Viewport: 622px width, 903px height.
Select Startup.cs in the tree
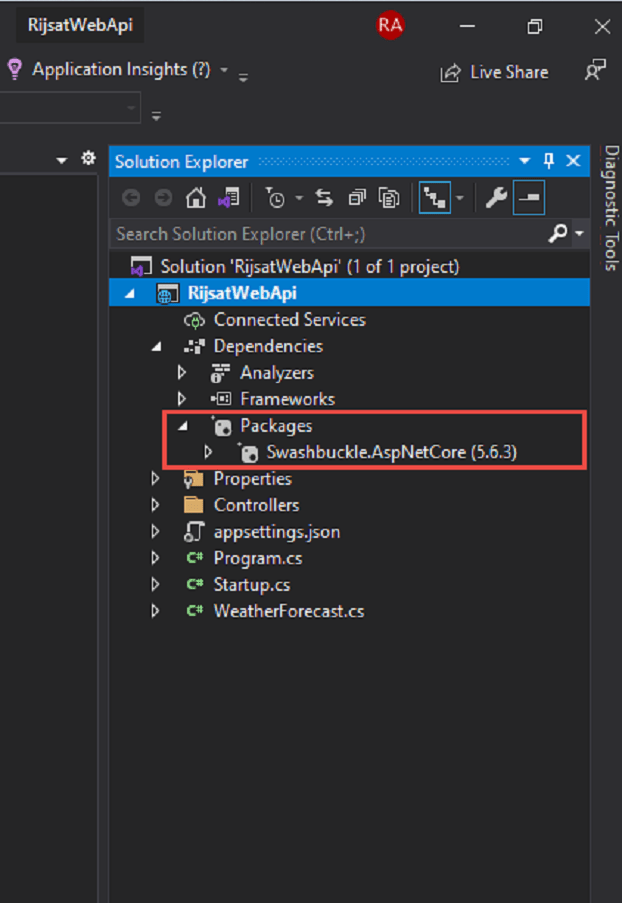[251, 584]
